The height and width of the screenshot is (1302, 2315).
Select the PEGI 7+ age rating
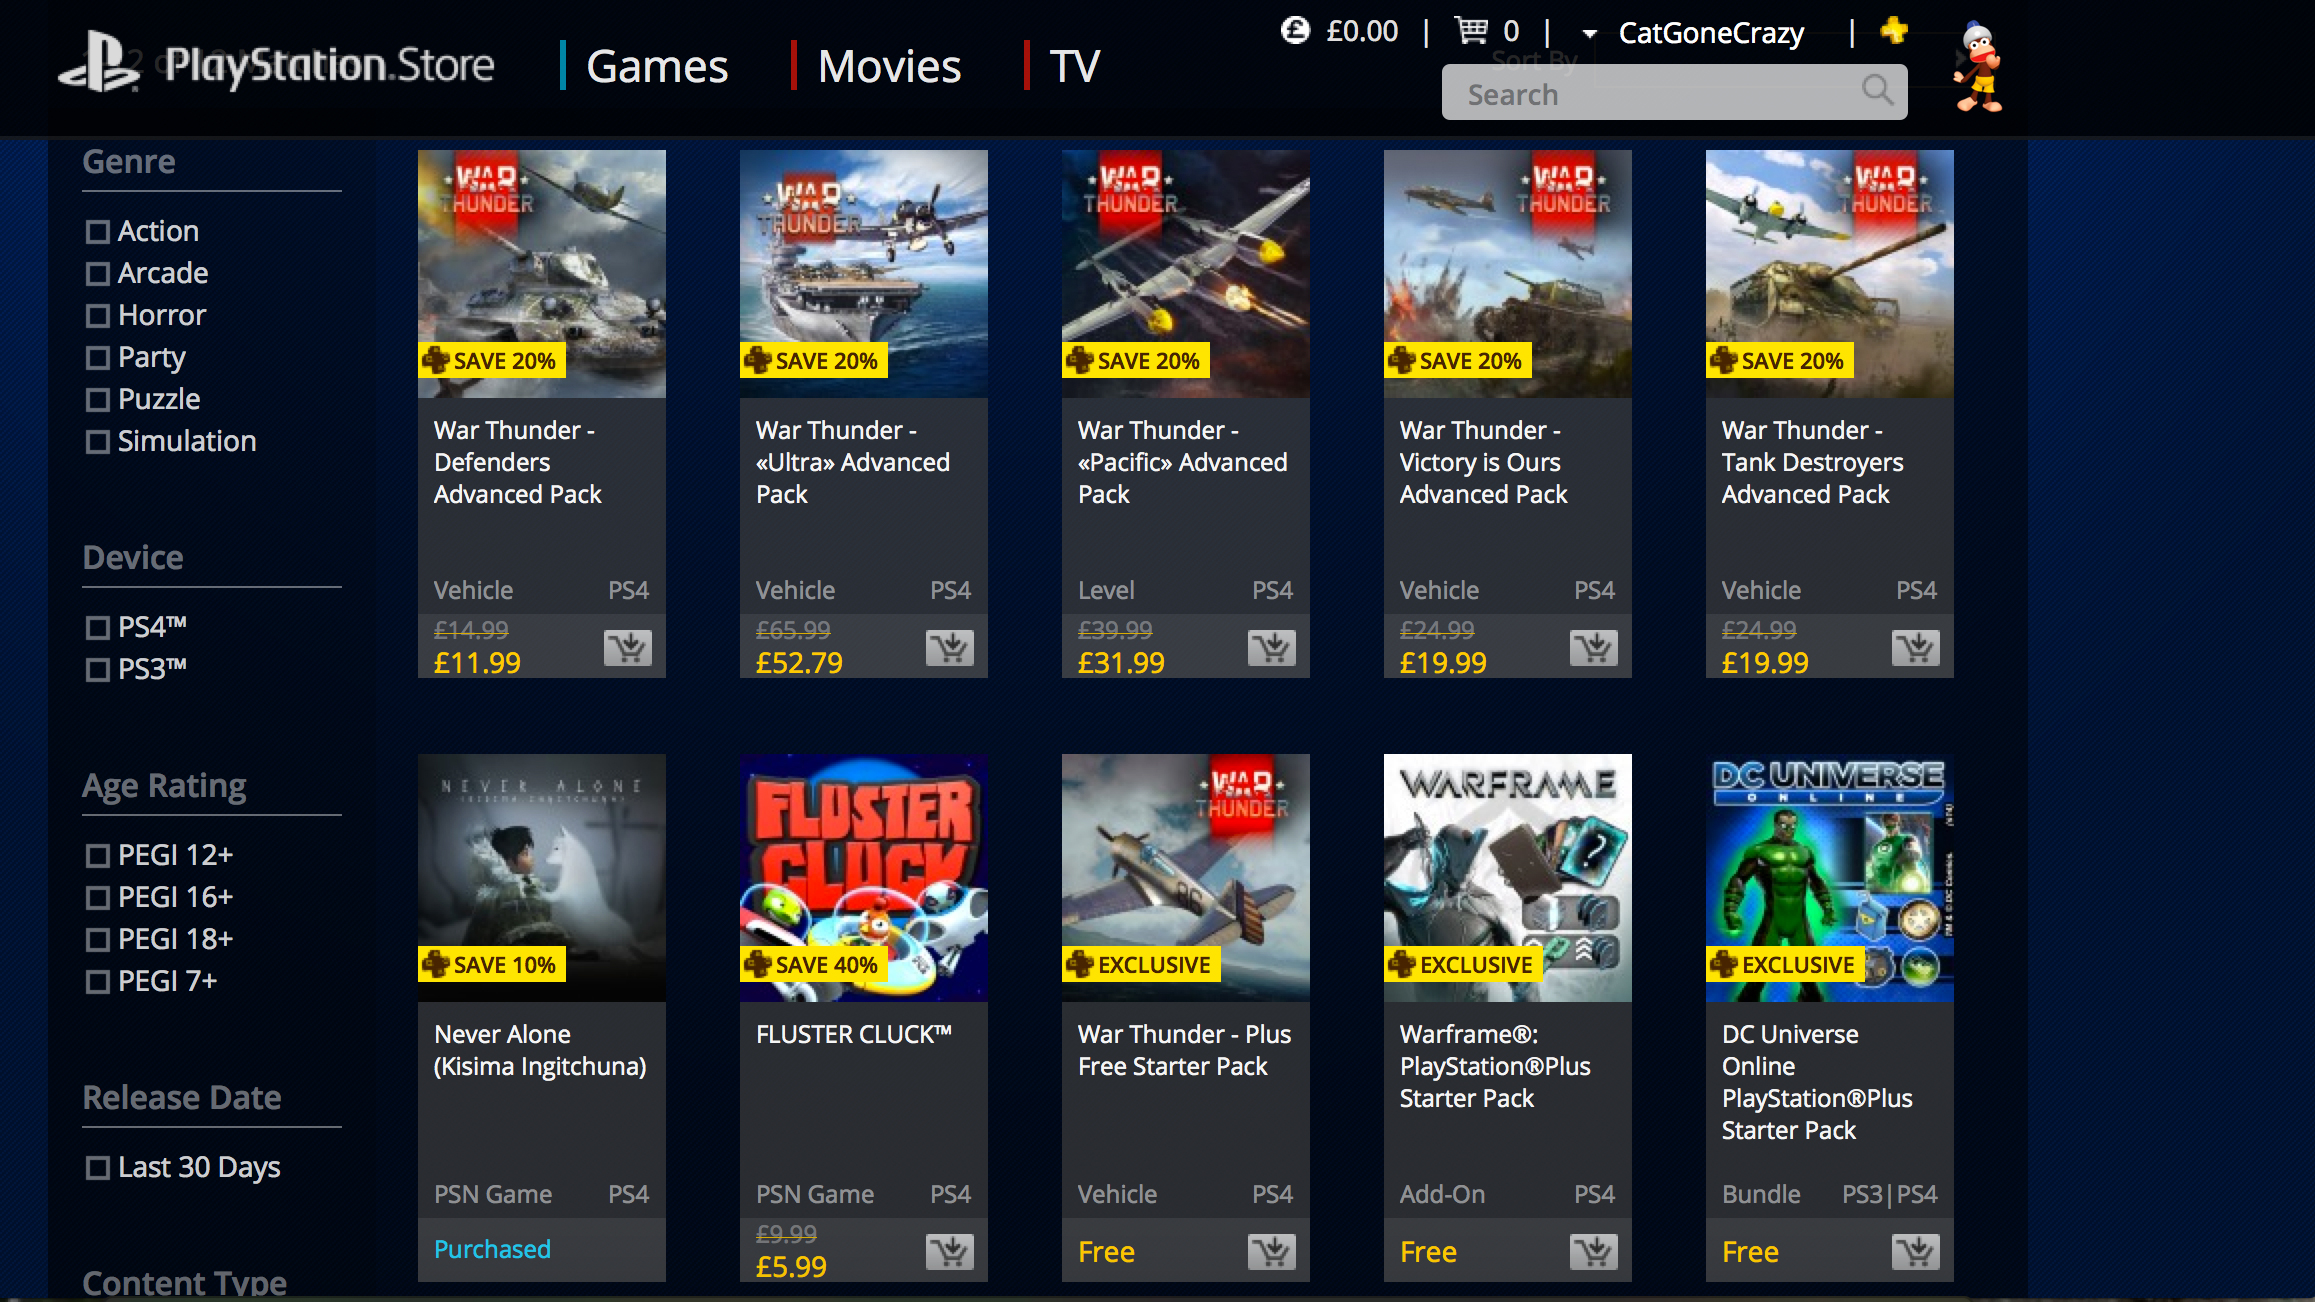coord(97,982)
